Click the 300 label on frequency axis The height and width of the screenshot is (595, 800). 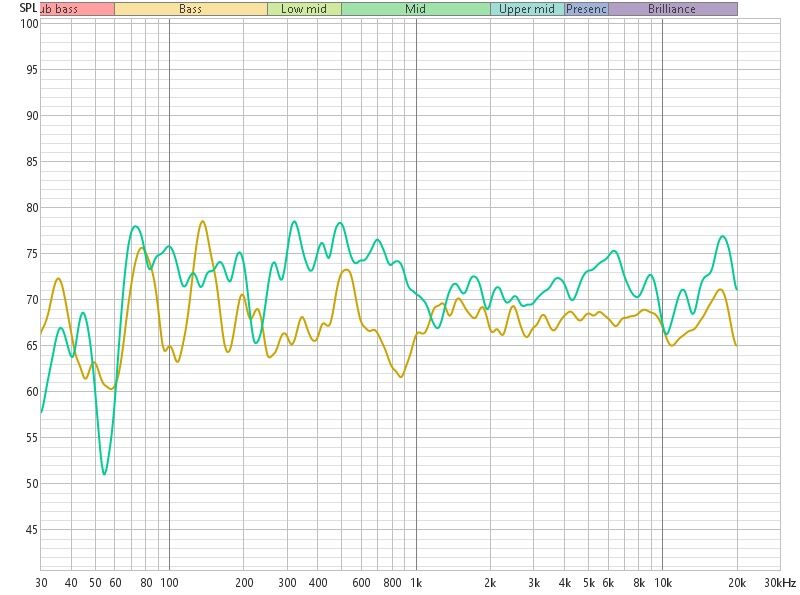pos(287,583)
